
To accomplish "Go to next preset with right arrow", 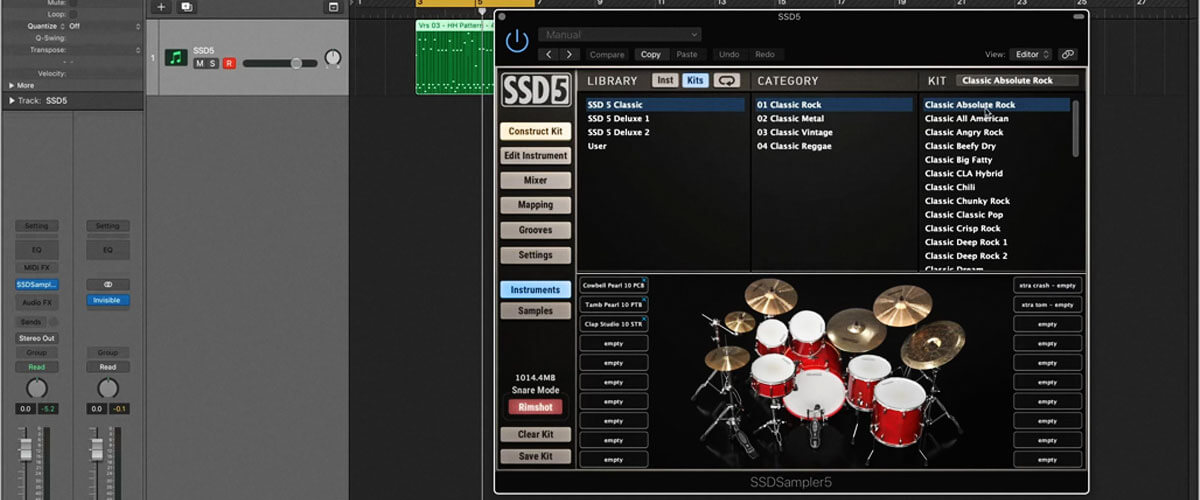I will click(569, 54).
